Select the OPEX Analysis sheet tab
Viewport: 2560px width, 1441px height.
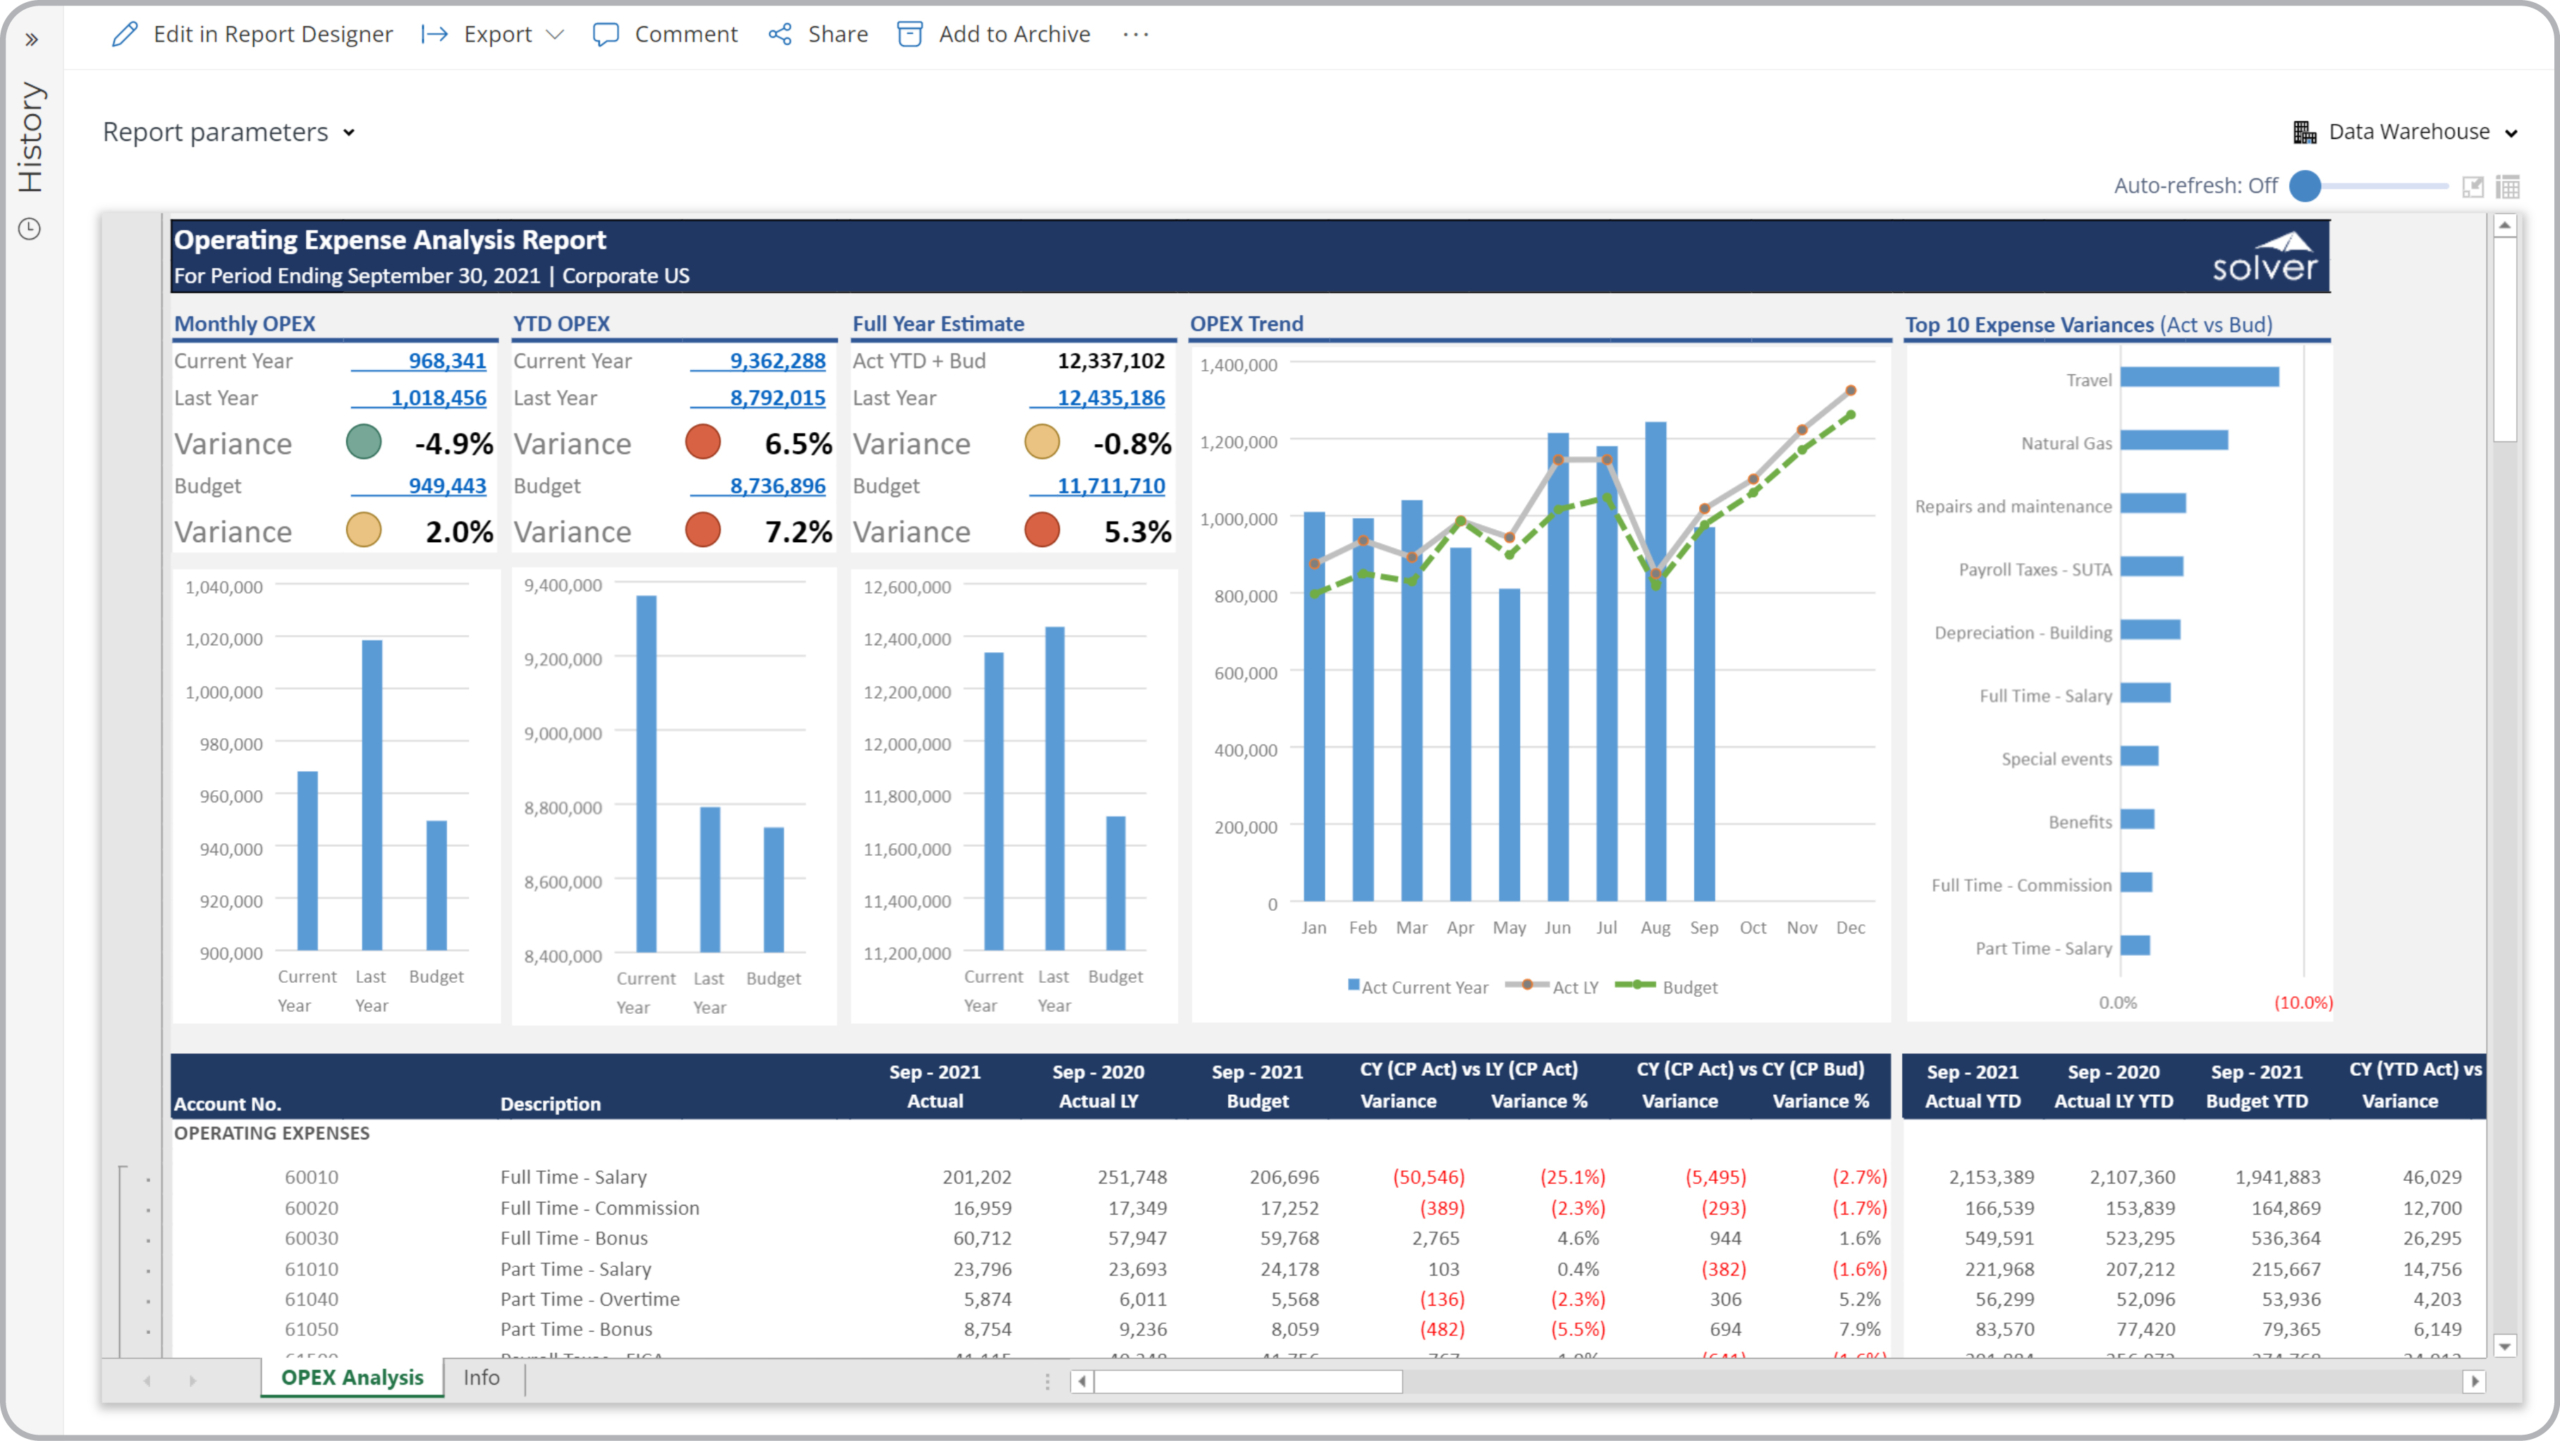coord(352,1377)
